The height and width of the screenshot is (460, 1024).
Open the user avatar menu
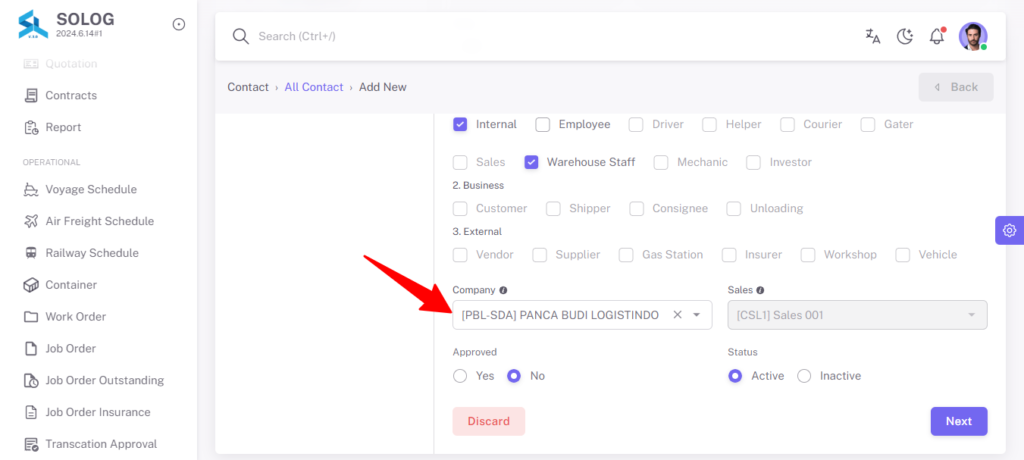coord(973,36)
